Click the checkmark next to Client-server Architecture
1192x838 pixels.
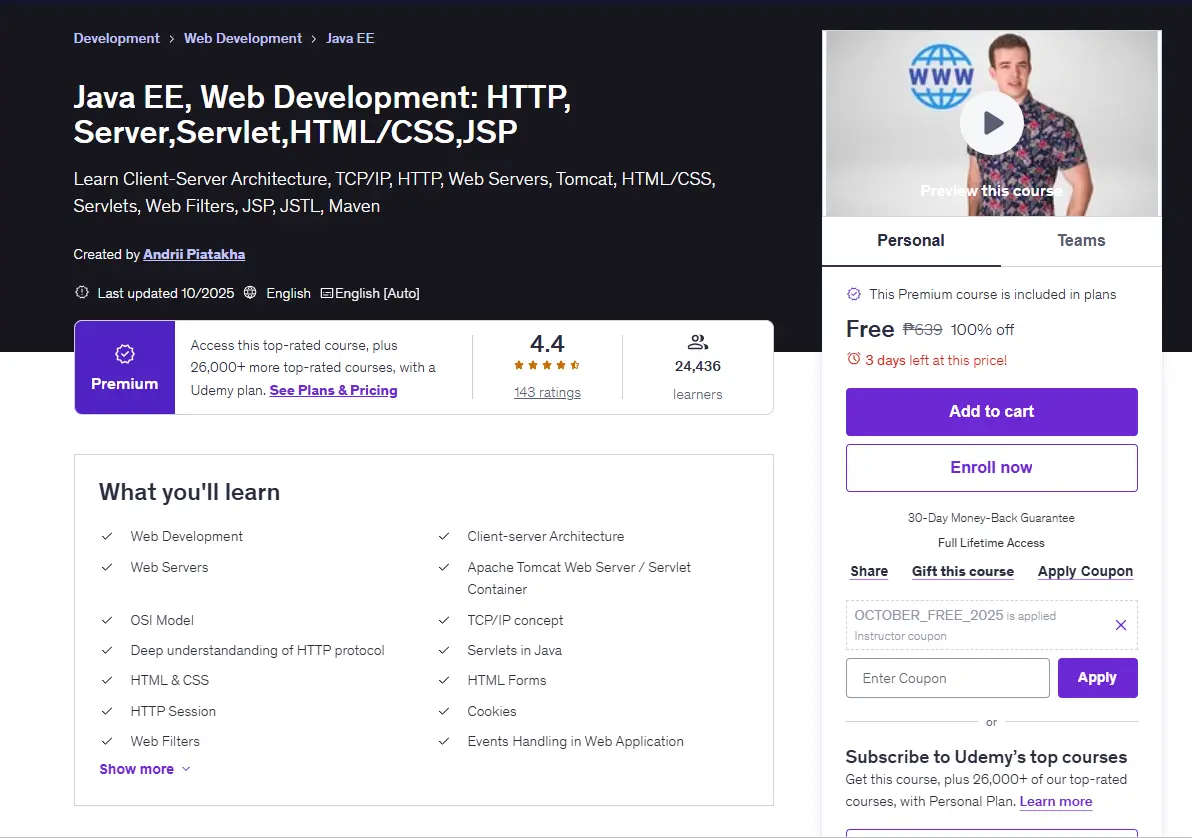point(444,536)
